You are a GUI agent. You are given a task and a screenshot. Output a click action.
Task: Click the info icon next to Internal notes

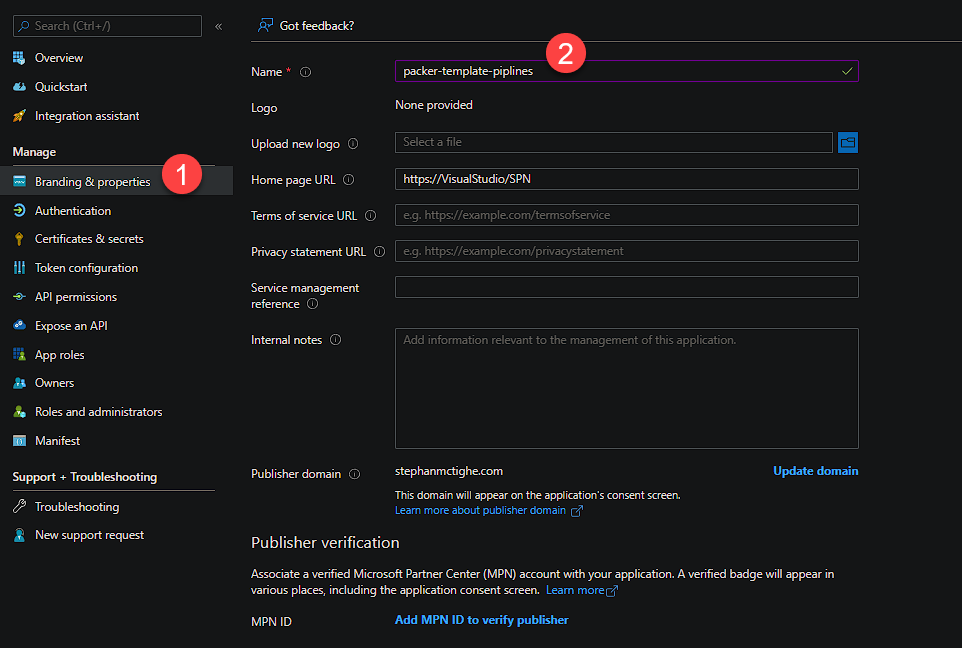[335, 340]
